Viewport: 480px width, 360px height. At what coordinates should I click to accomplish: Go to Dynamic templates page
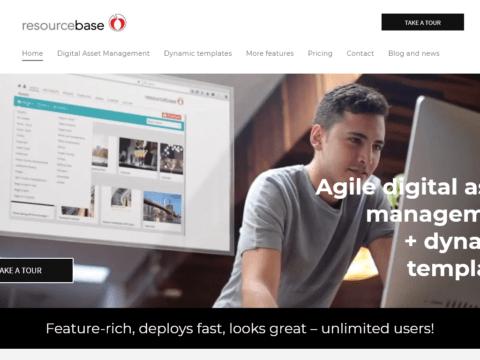pyautogui.click(x=198, y=53)
